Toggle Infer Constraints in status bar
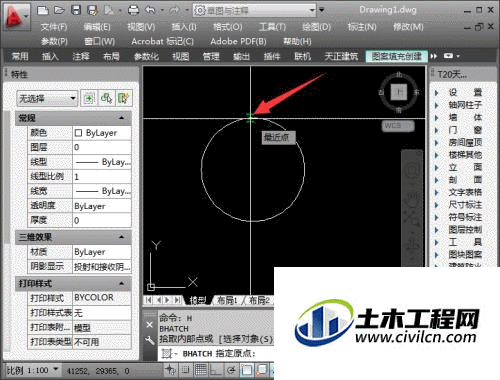Viewport: 500px width, 380px height. tap(171, 370)
